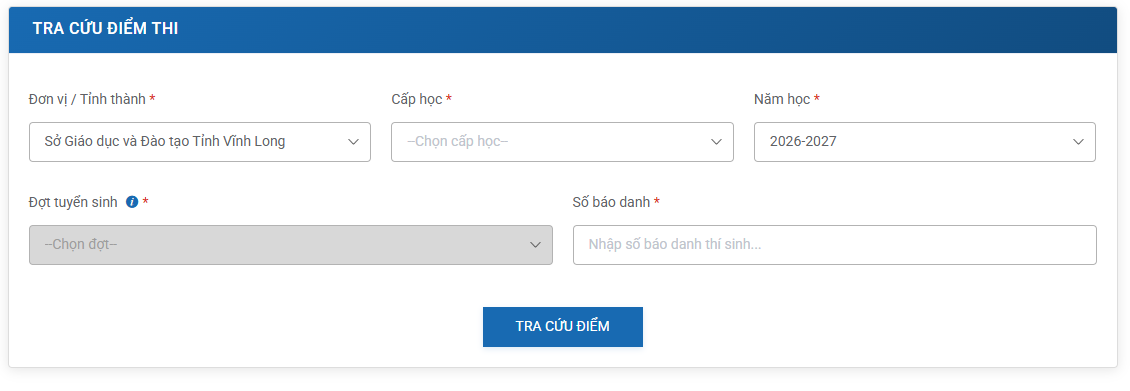The image size is (1130, 391).
Task: Click the red asterisk beside Năm học
Action: pos(817,99)
